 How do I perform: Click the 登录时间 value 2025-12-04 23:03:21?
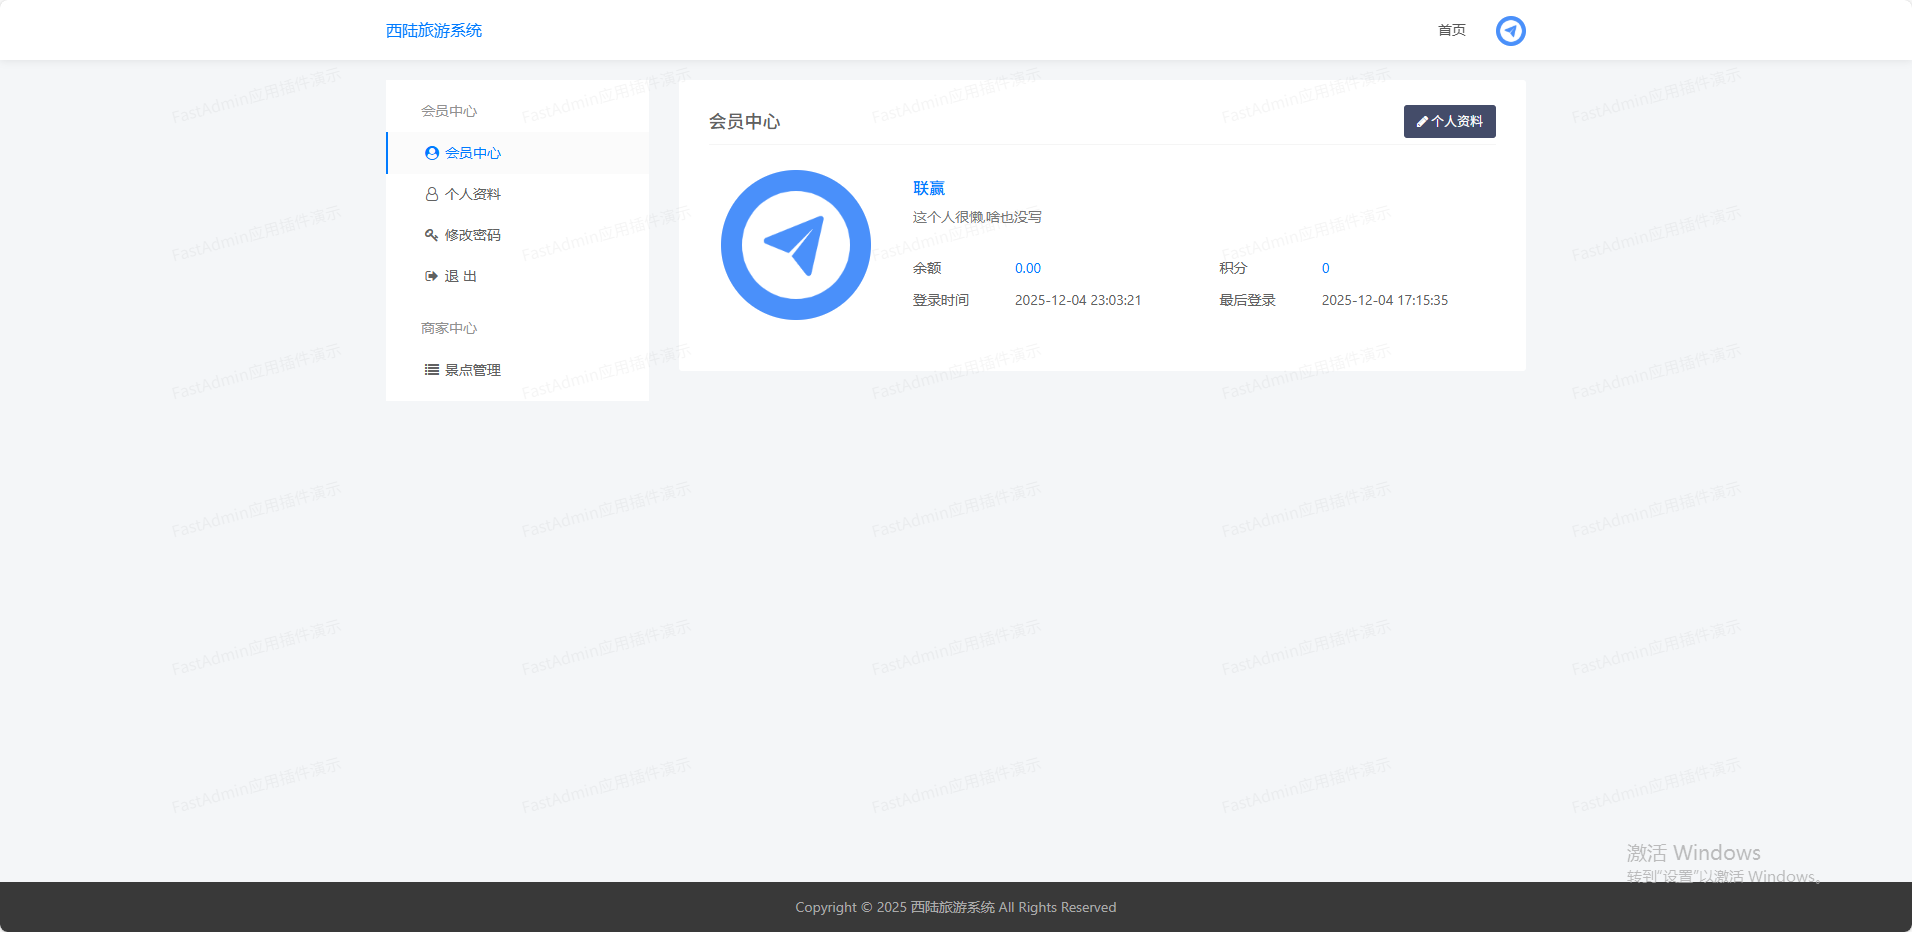click(1077, 300)
